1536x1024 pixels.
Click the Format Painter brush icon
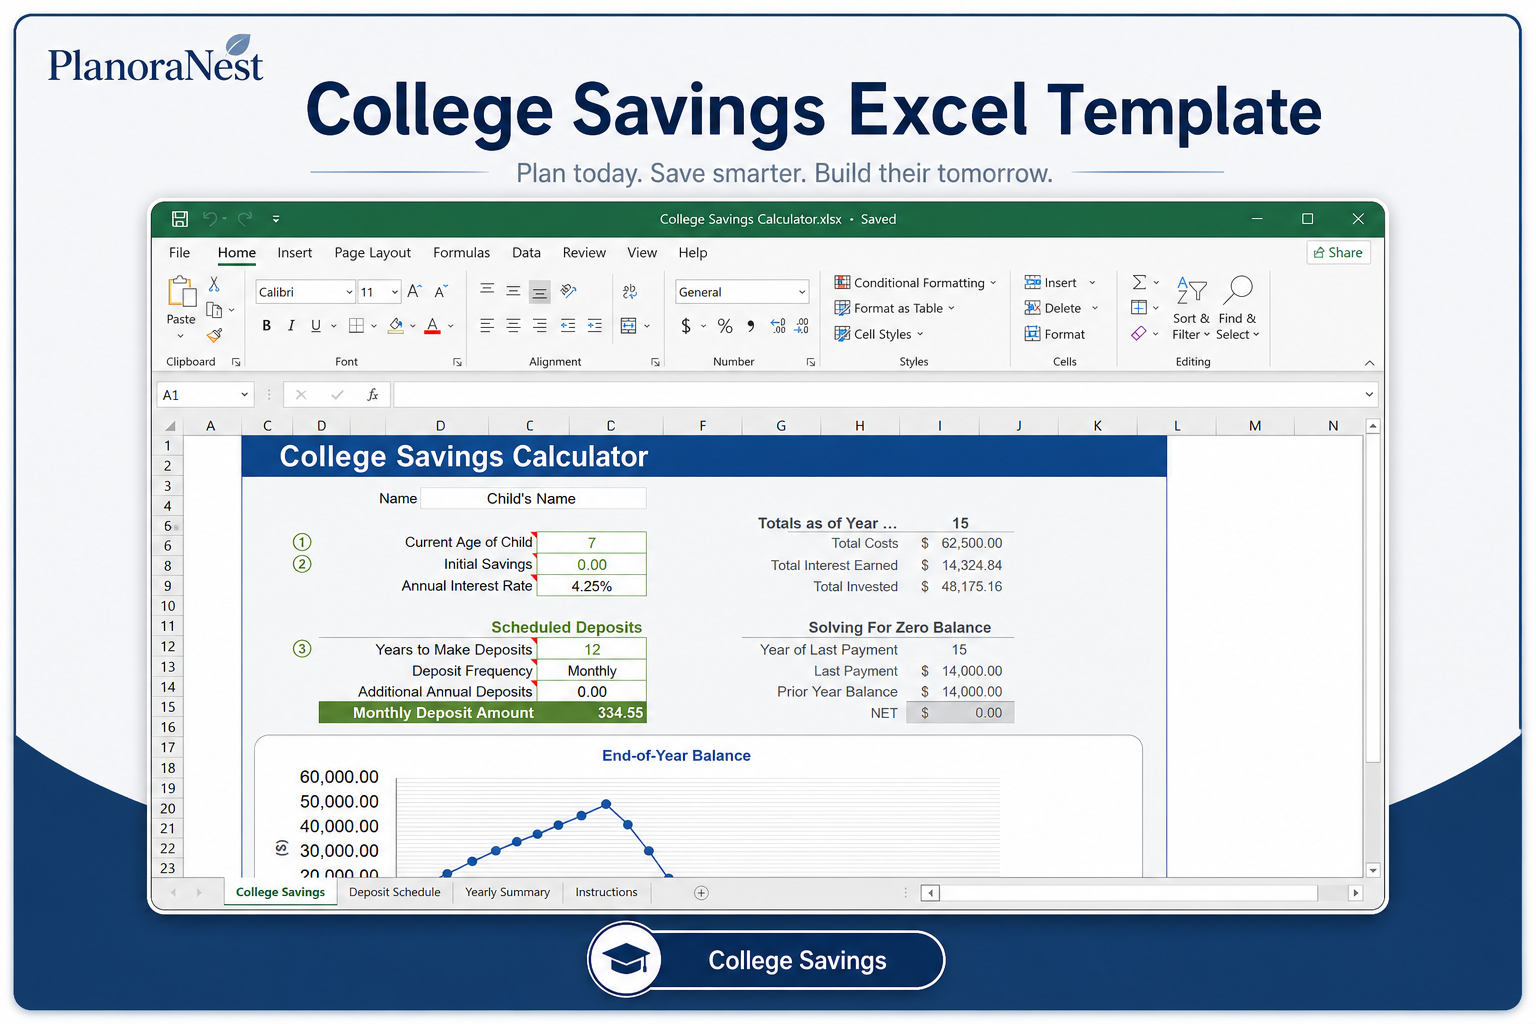click(214, 335)
